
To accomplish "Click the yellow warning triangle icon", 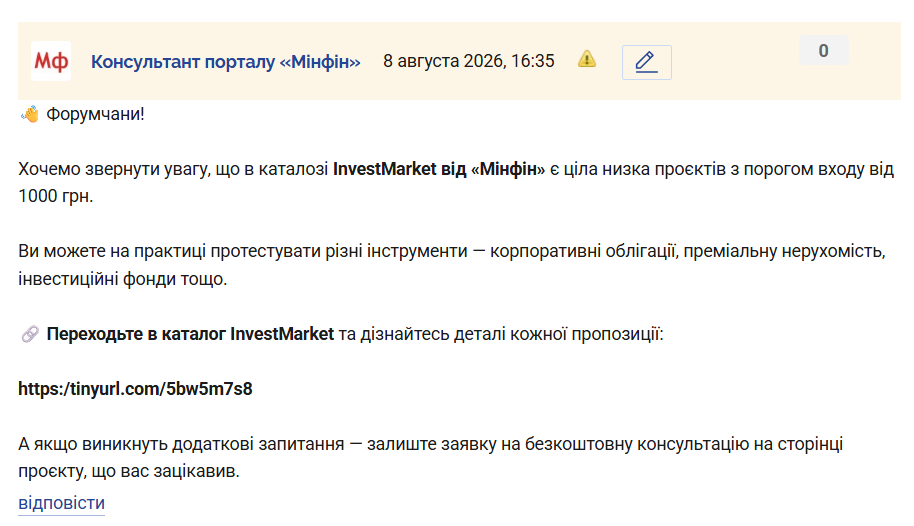I will (x=587, y=59).
